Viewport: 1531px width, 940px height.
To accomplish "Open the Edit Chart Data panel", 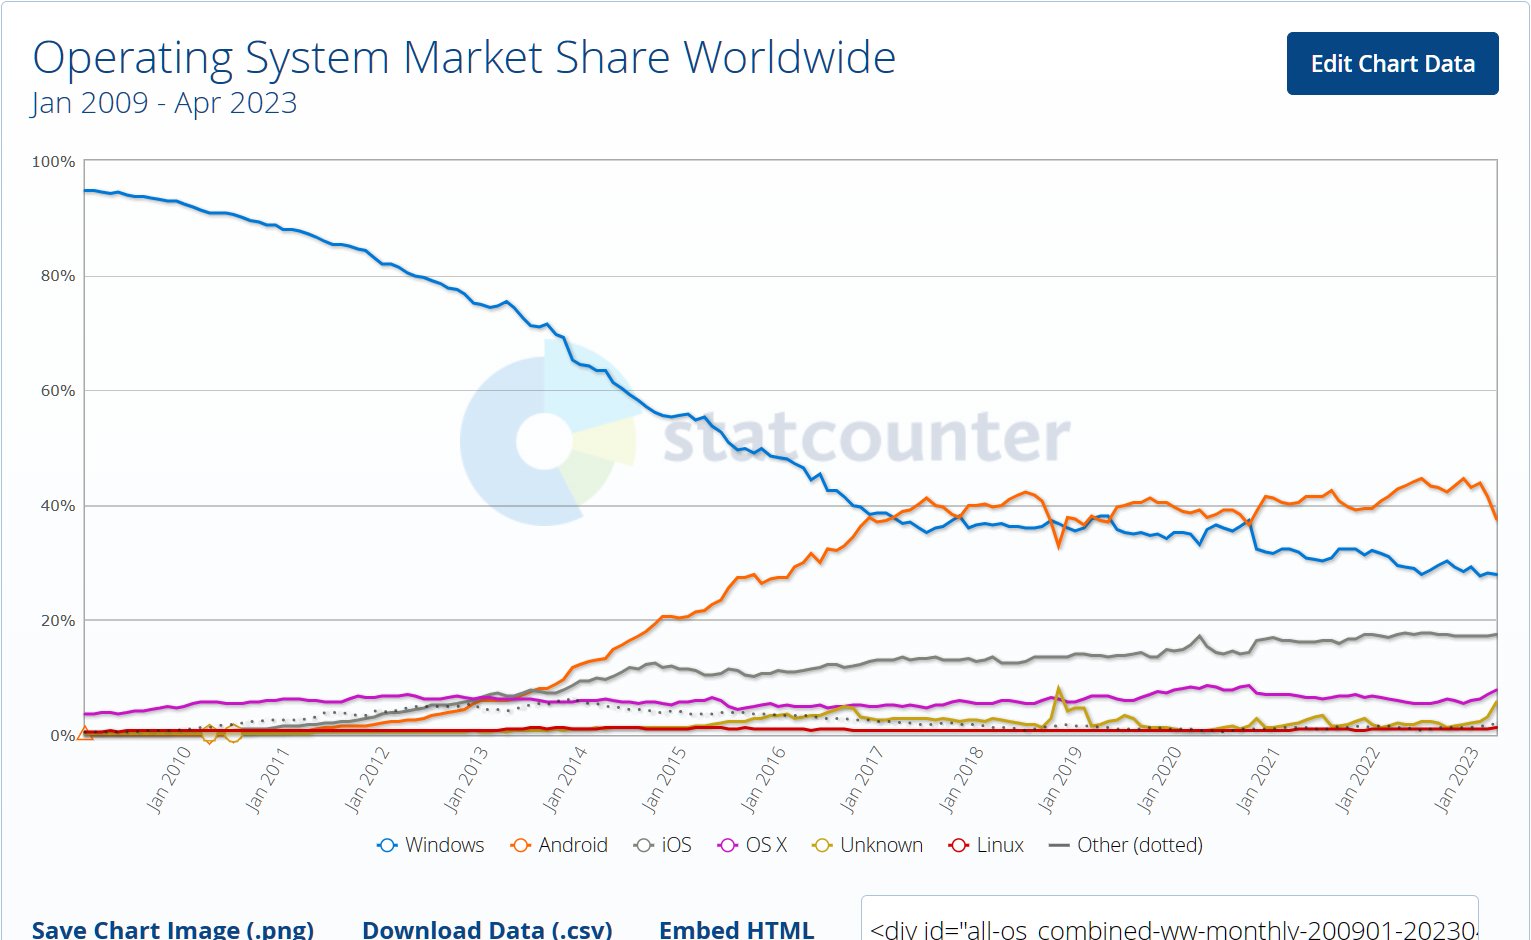I will [1392, 64].
